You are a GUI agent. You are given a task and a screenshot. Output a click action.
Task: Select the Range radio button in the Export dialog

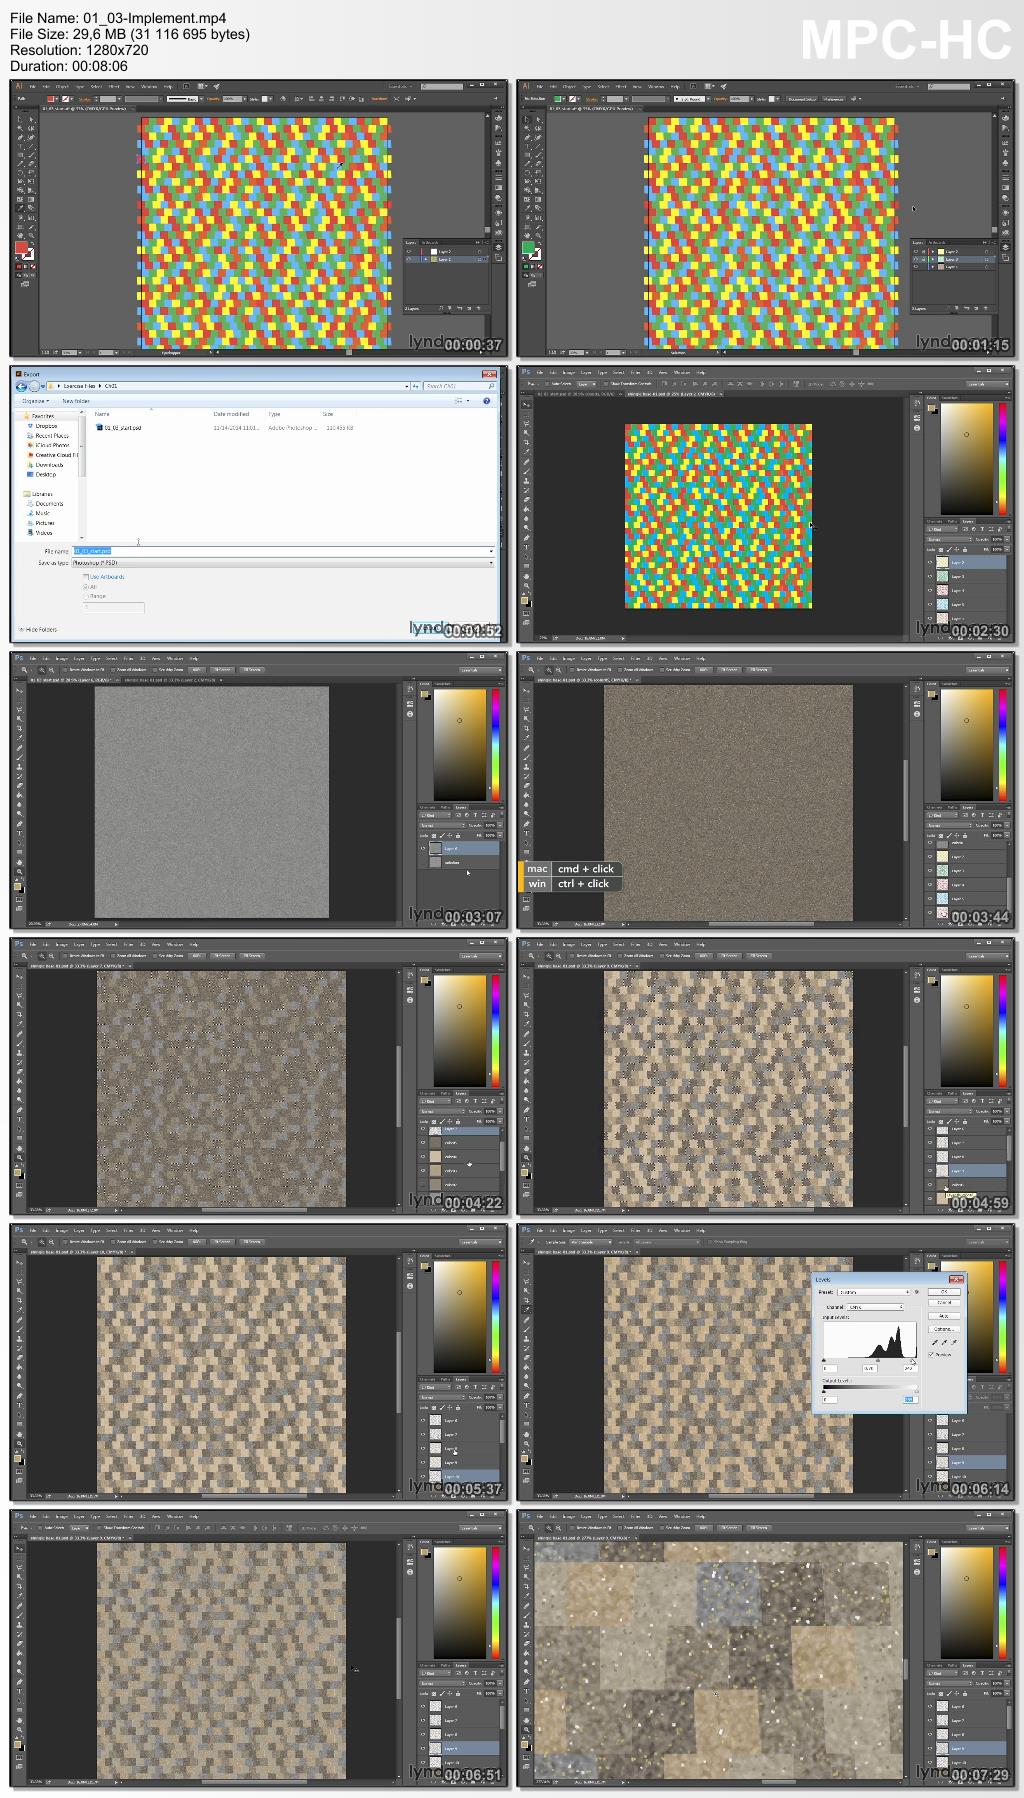(x=86, y=596)
